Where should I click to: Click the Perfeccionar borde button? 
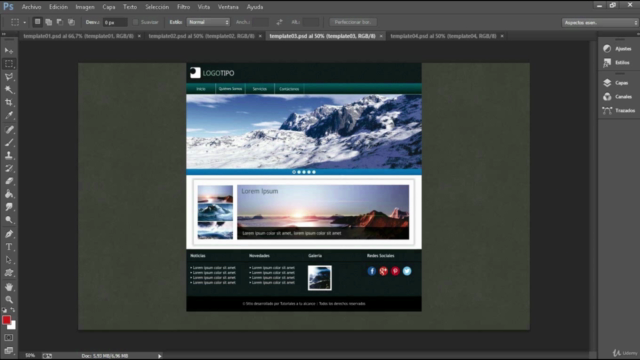tap(353, 22)
